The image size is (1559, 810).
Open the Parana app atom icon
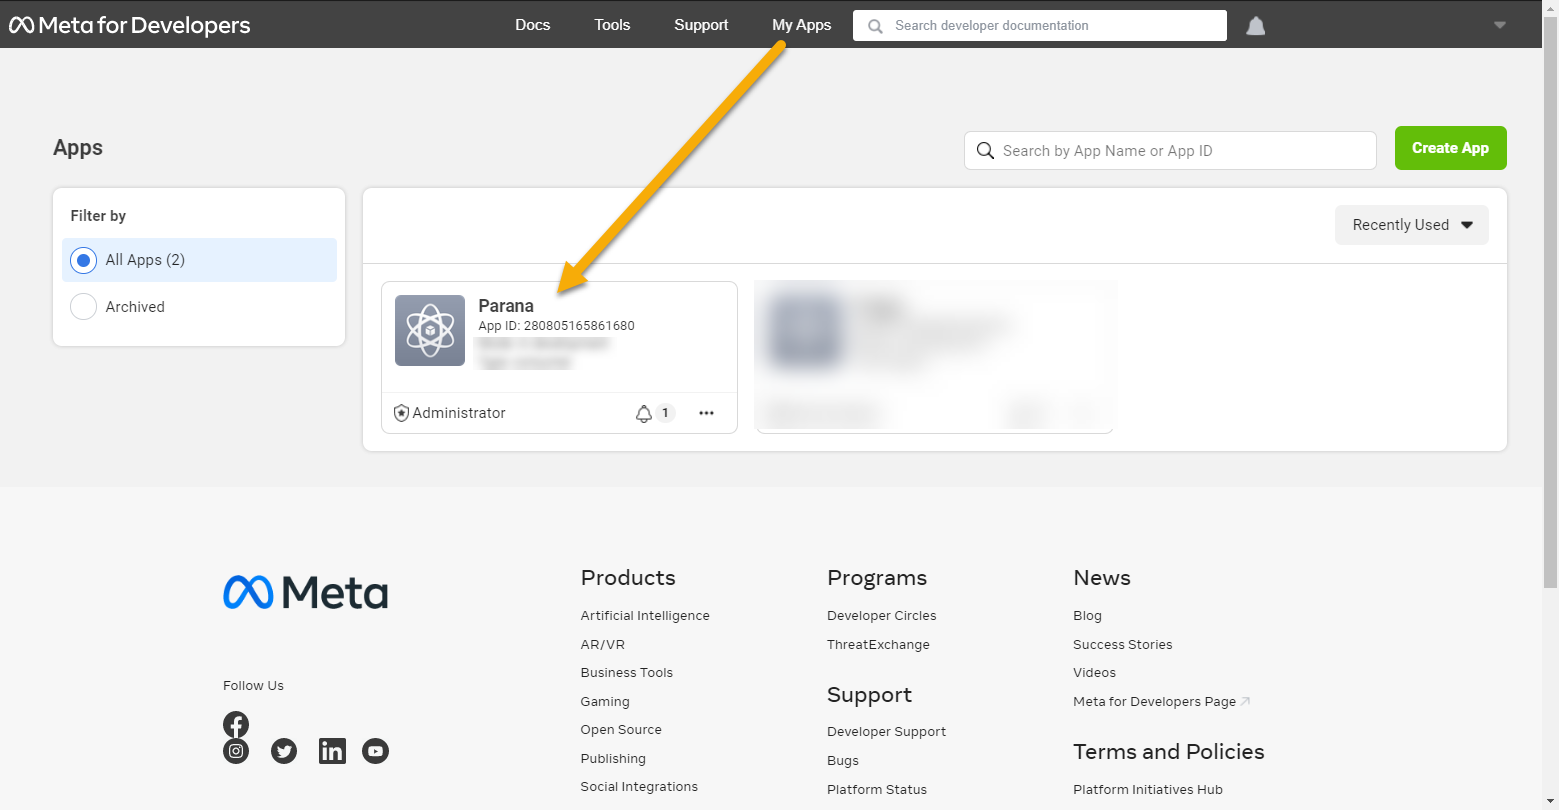430,330
